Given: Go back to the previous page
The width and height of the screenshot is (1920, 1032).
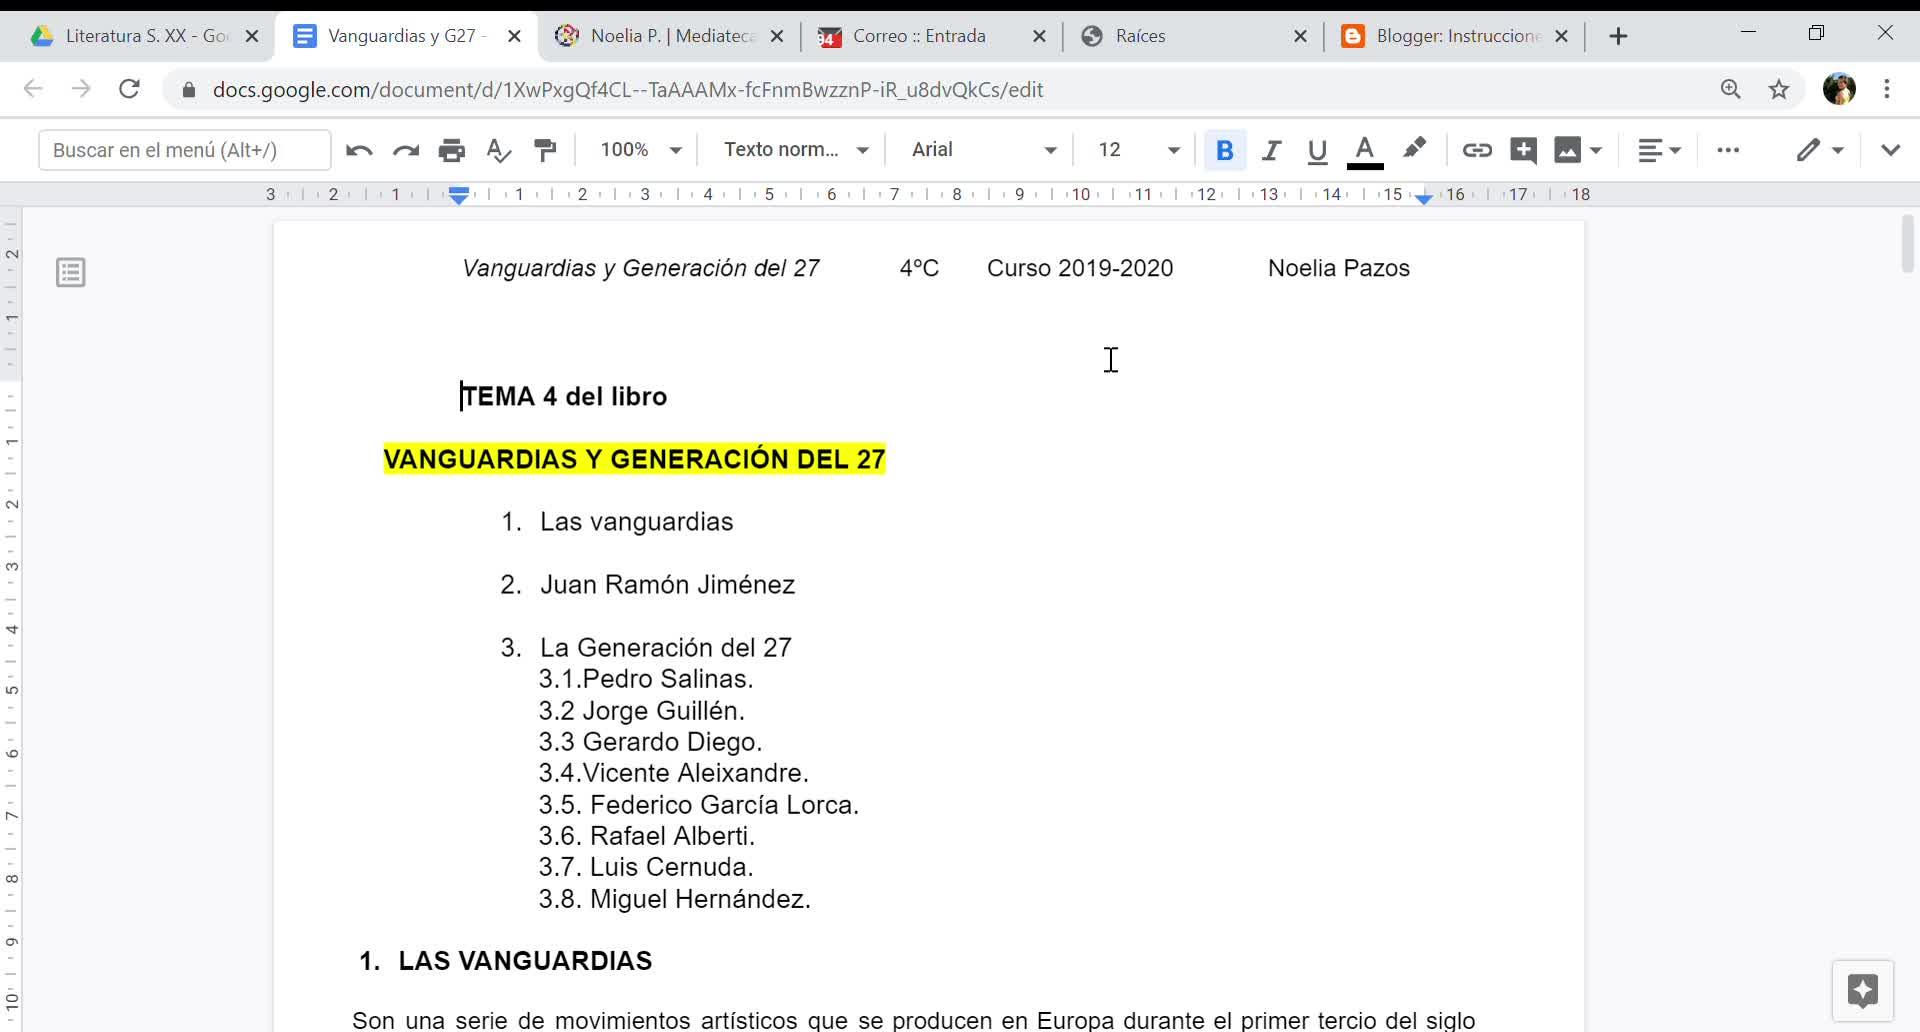Looking at the screenshot, I should tap(33, 89).
